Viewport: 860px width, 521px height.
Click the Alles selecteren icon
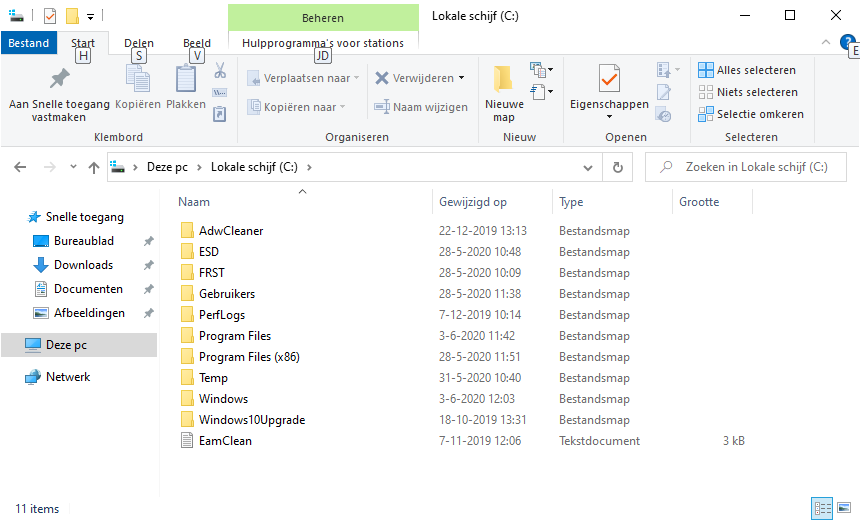[706, 70]
